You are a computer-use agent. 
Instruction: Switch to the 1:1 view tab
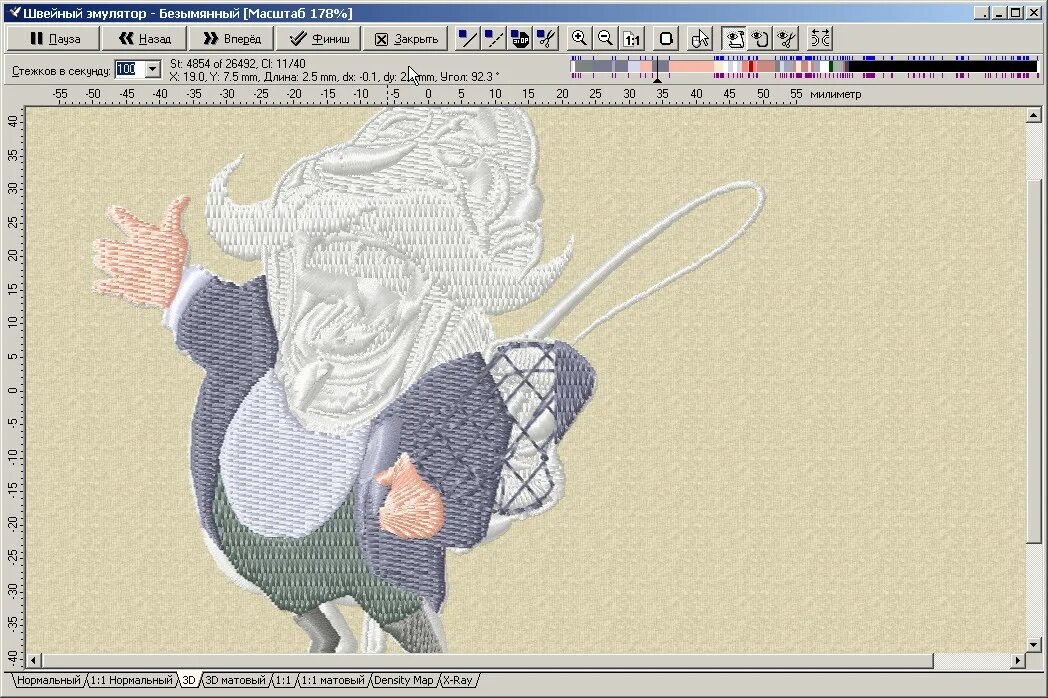[283, 680]
